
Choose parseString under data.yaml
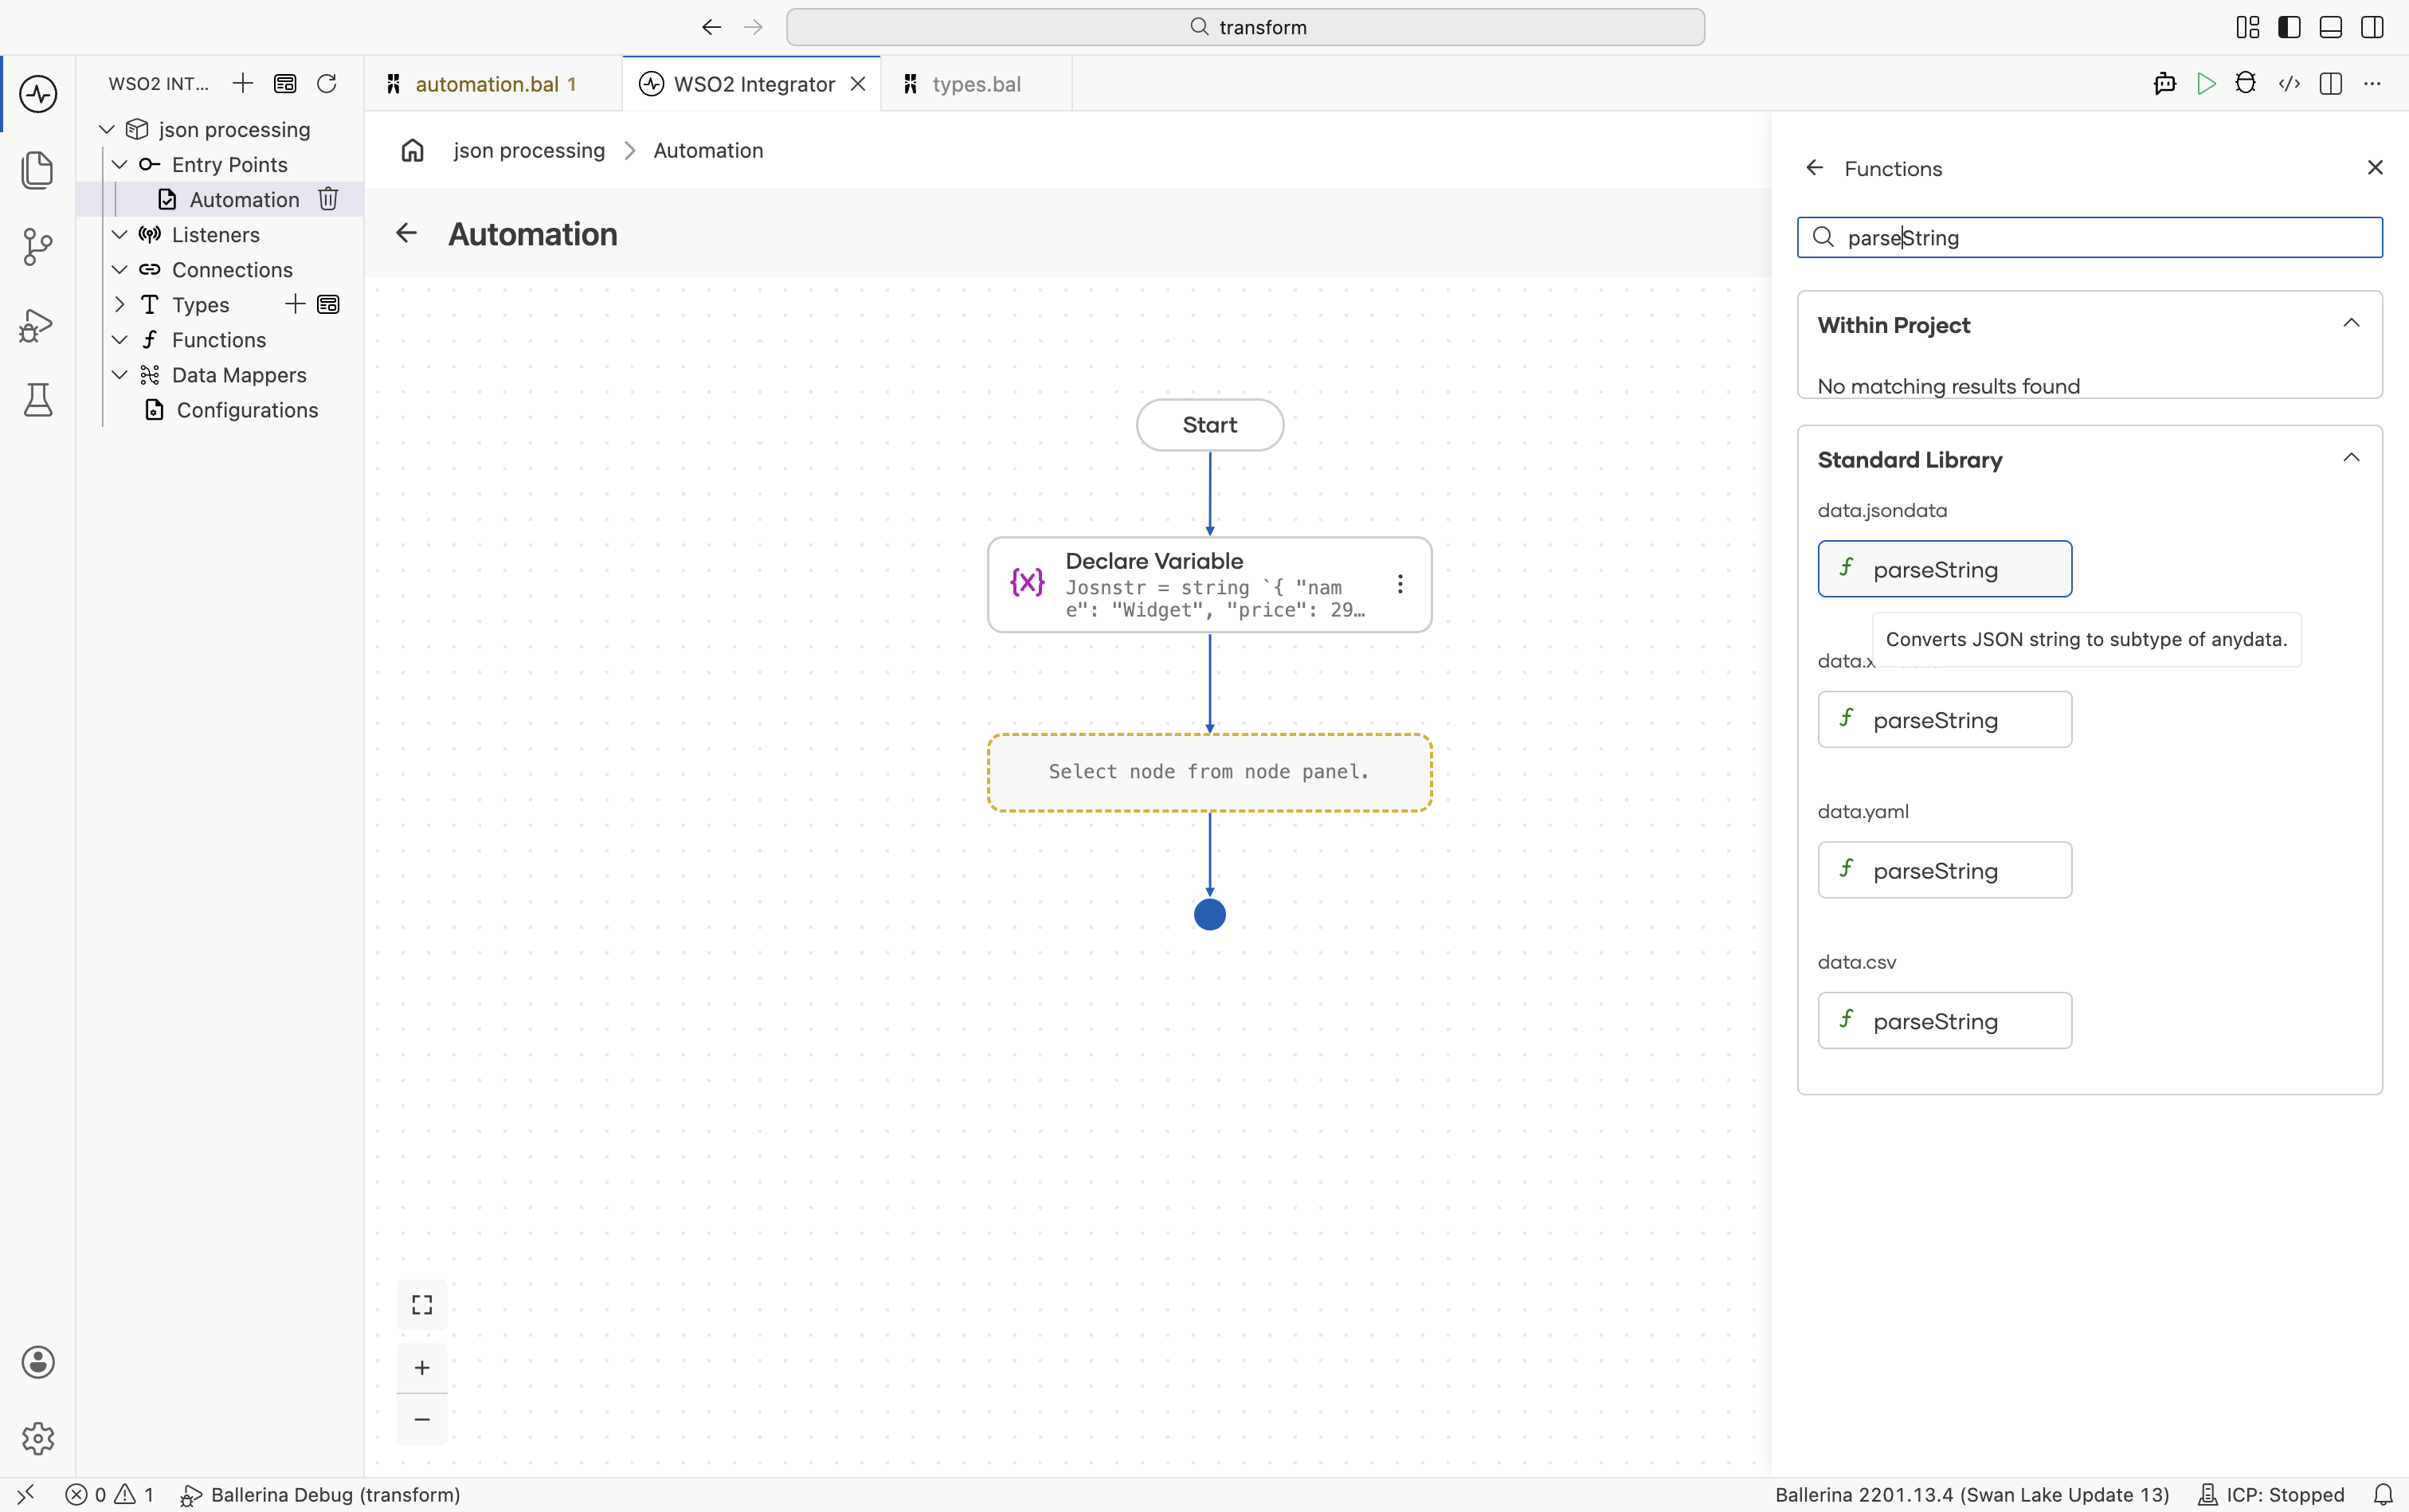tap(1944, 870)
